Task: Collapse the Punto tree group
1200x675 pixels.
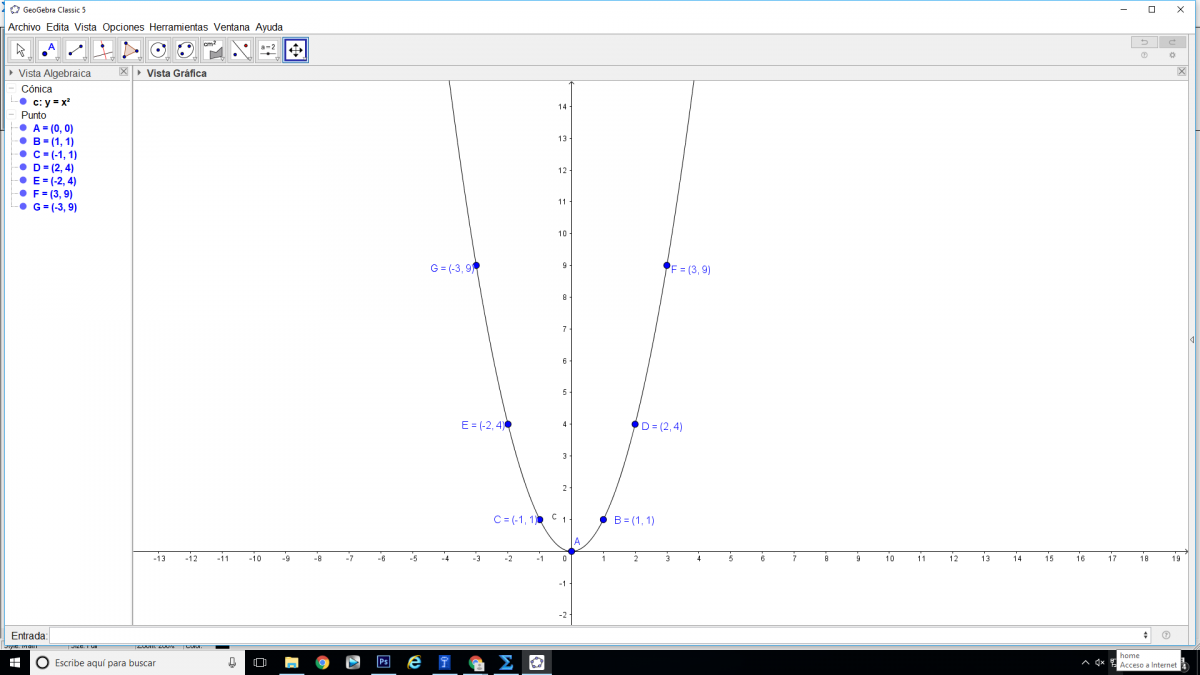Action: (13, 115)
